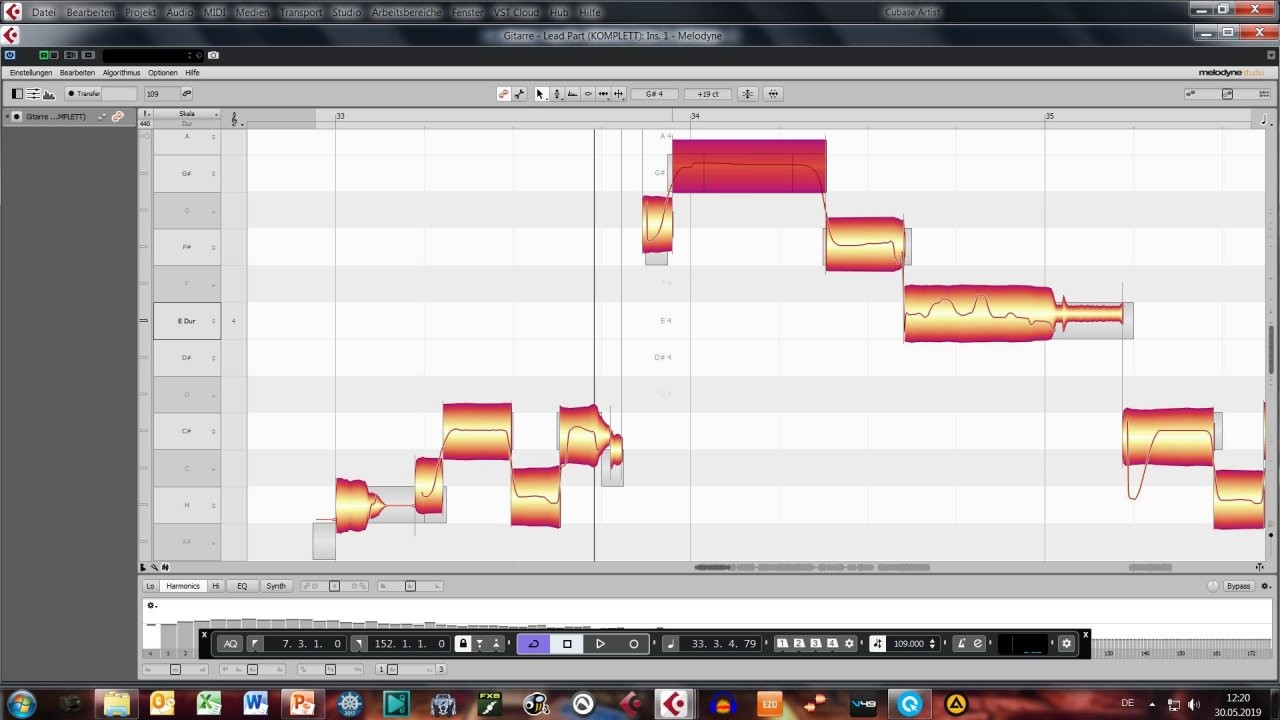
Task: Select the amplitude tool in the toolbar
Action: pyautogui.click(x=588, y=94)
